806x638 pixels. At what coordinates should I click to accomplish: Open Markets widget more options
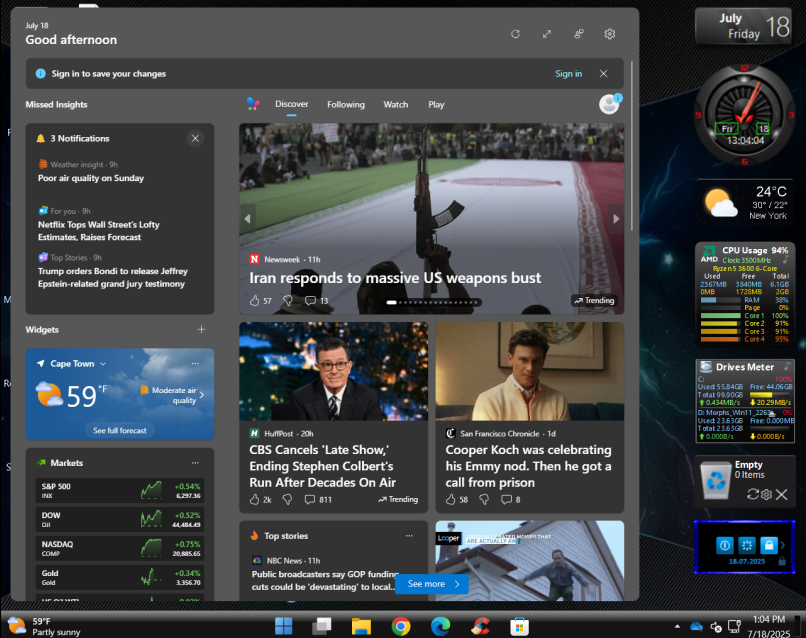[195, 463]
